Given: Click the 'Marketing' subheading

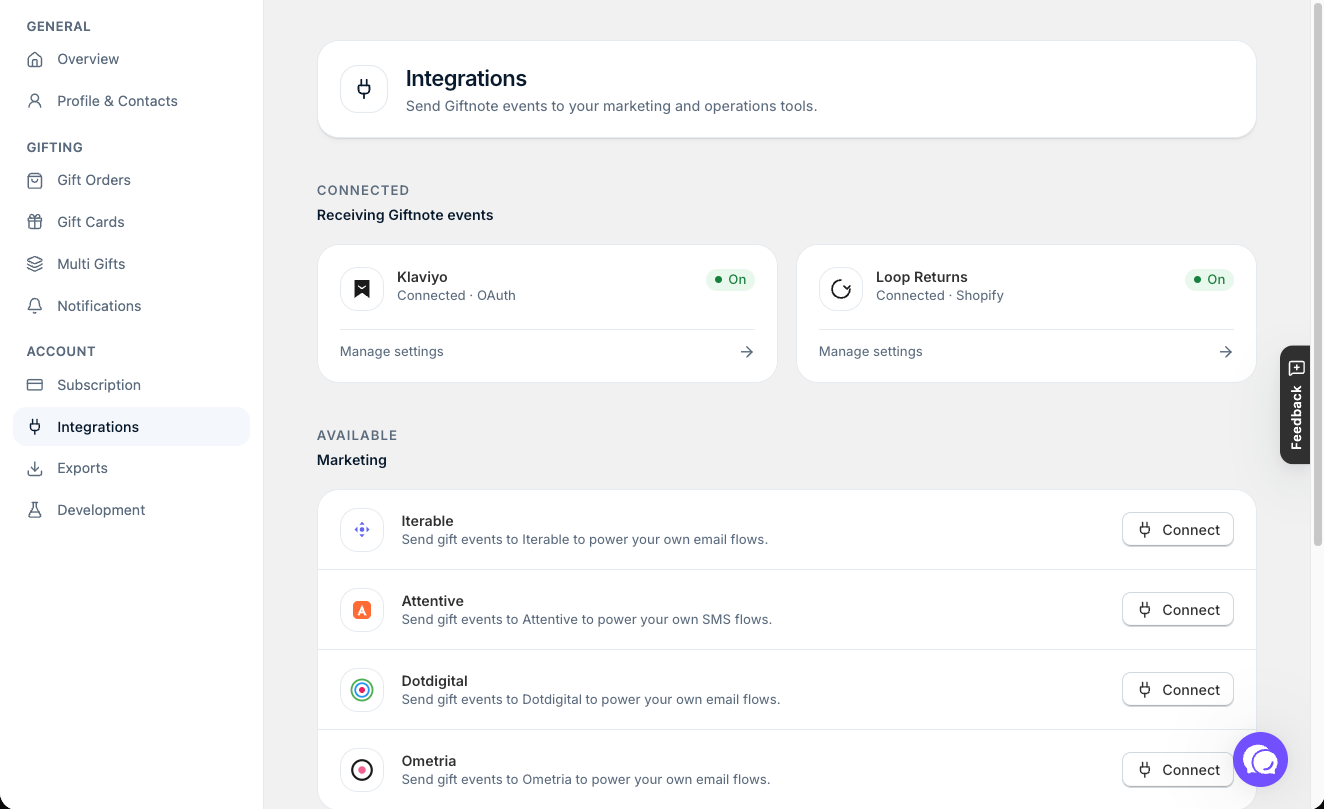Looking at the screenshot, I should pos(352,460).
